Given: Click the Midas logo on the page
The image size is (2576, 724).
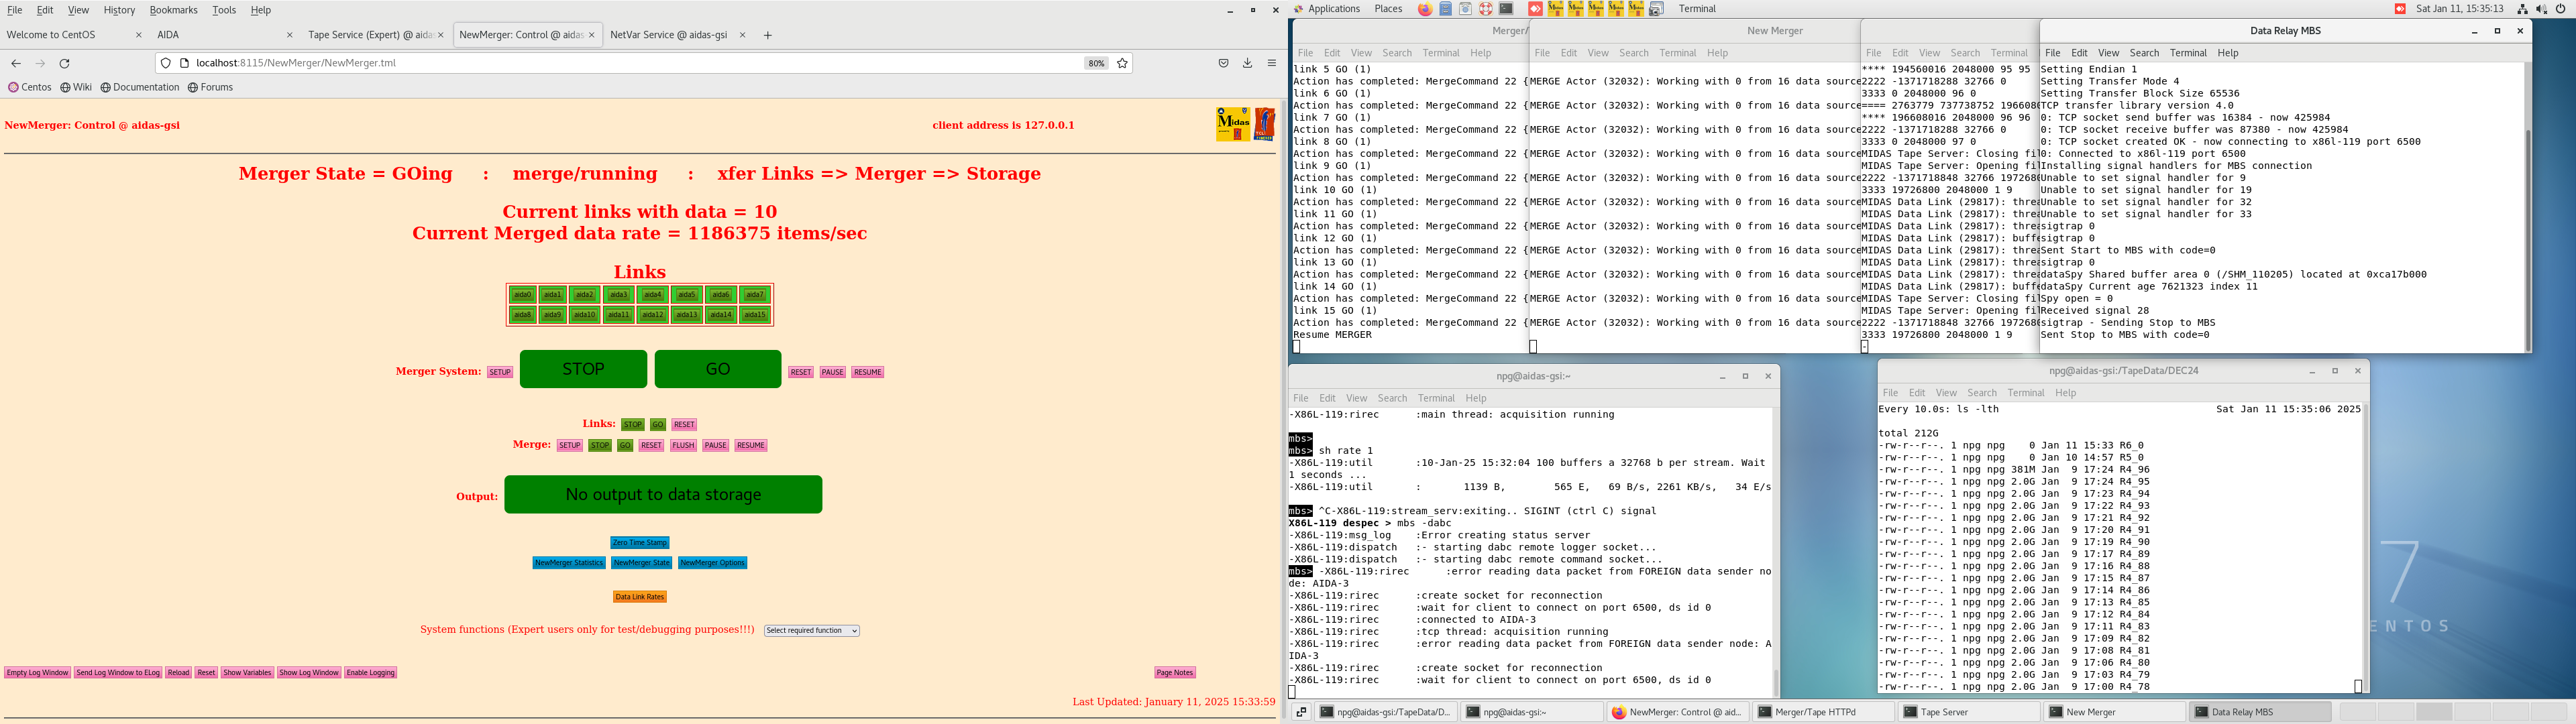Looking at the screenshot, I should (1233, 124).
